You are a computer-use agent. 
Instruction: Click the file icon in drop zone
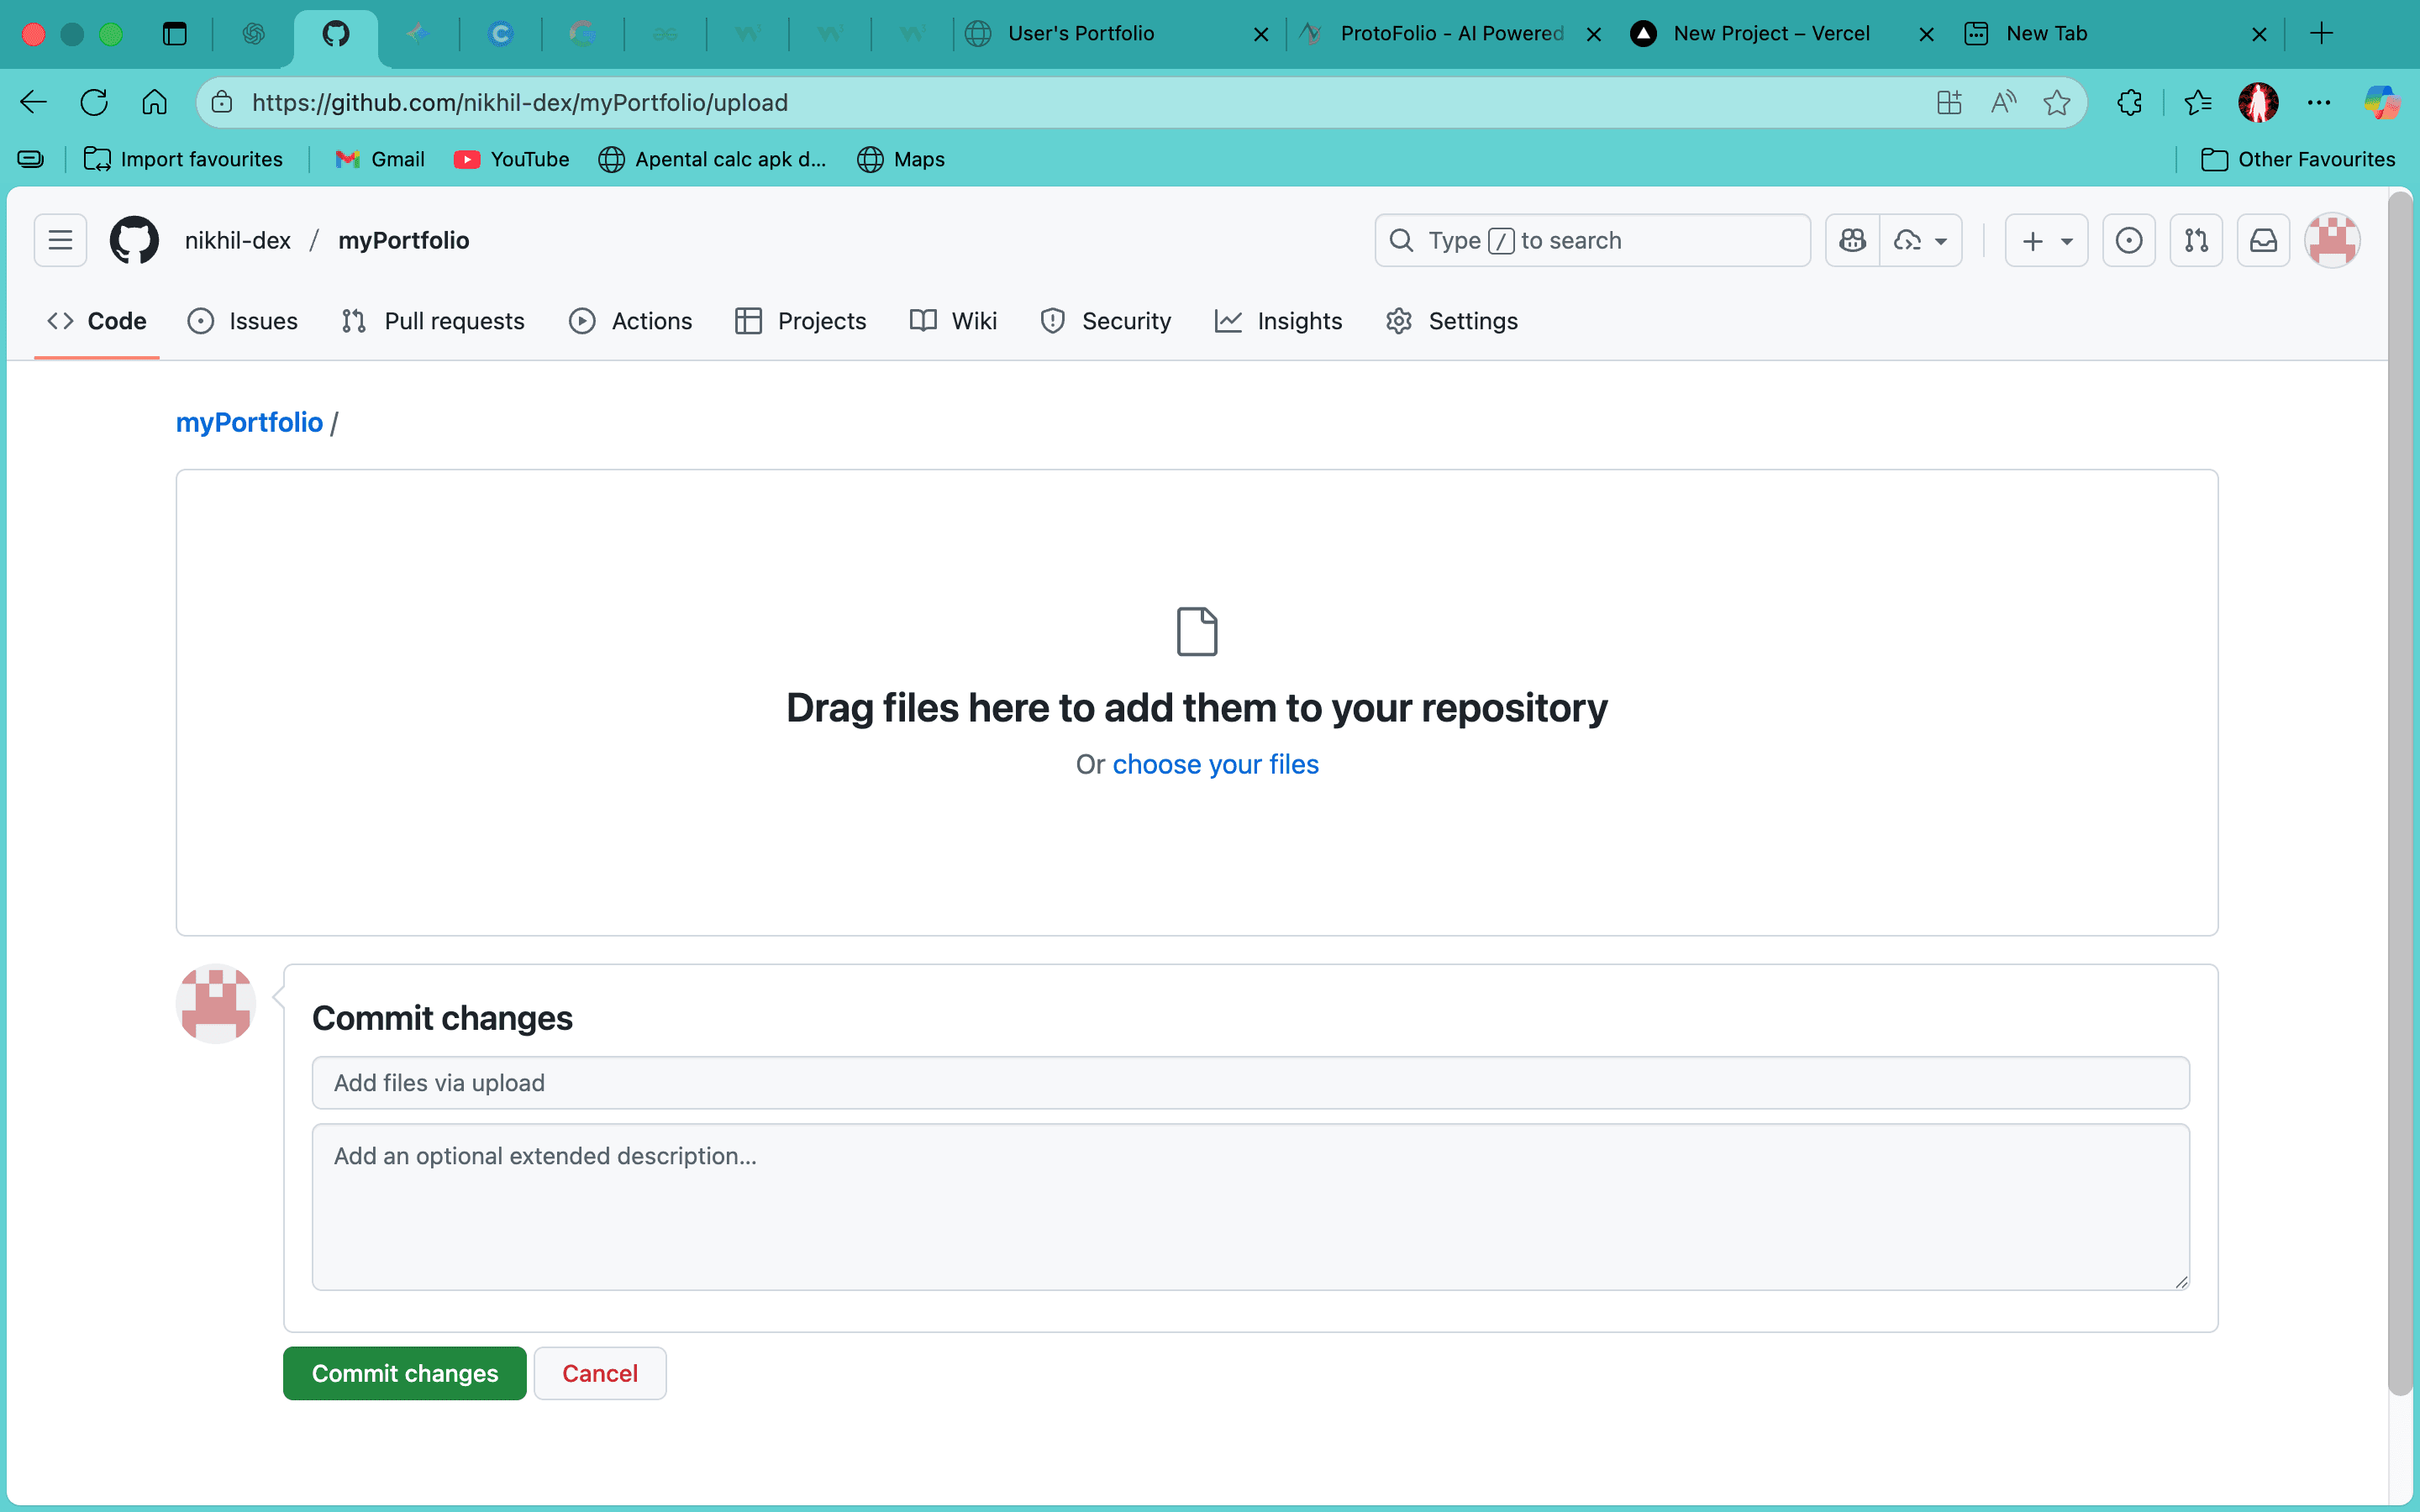(x=1197, y=632)
